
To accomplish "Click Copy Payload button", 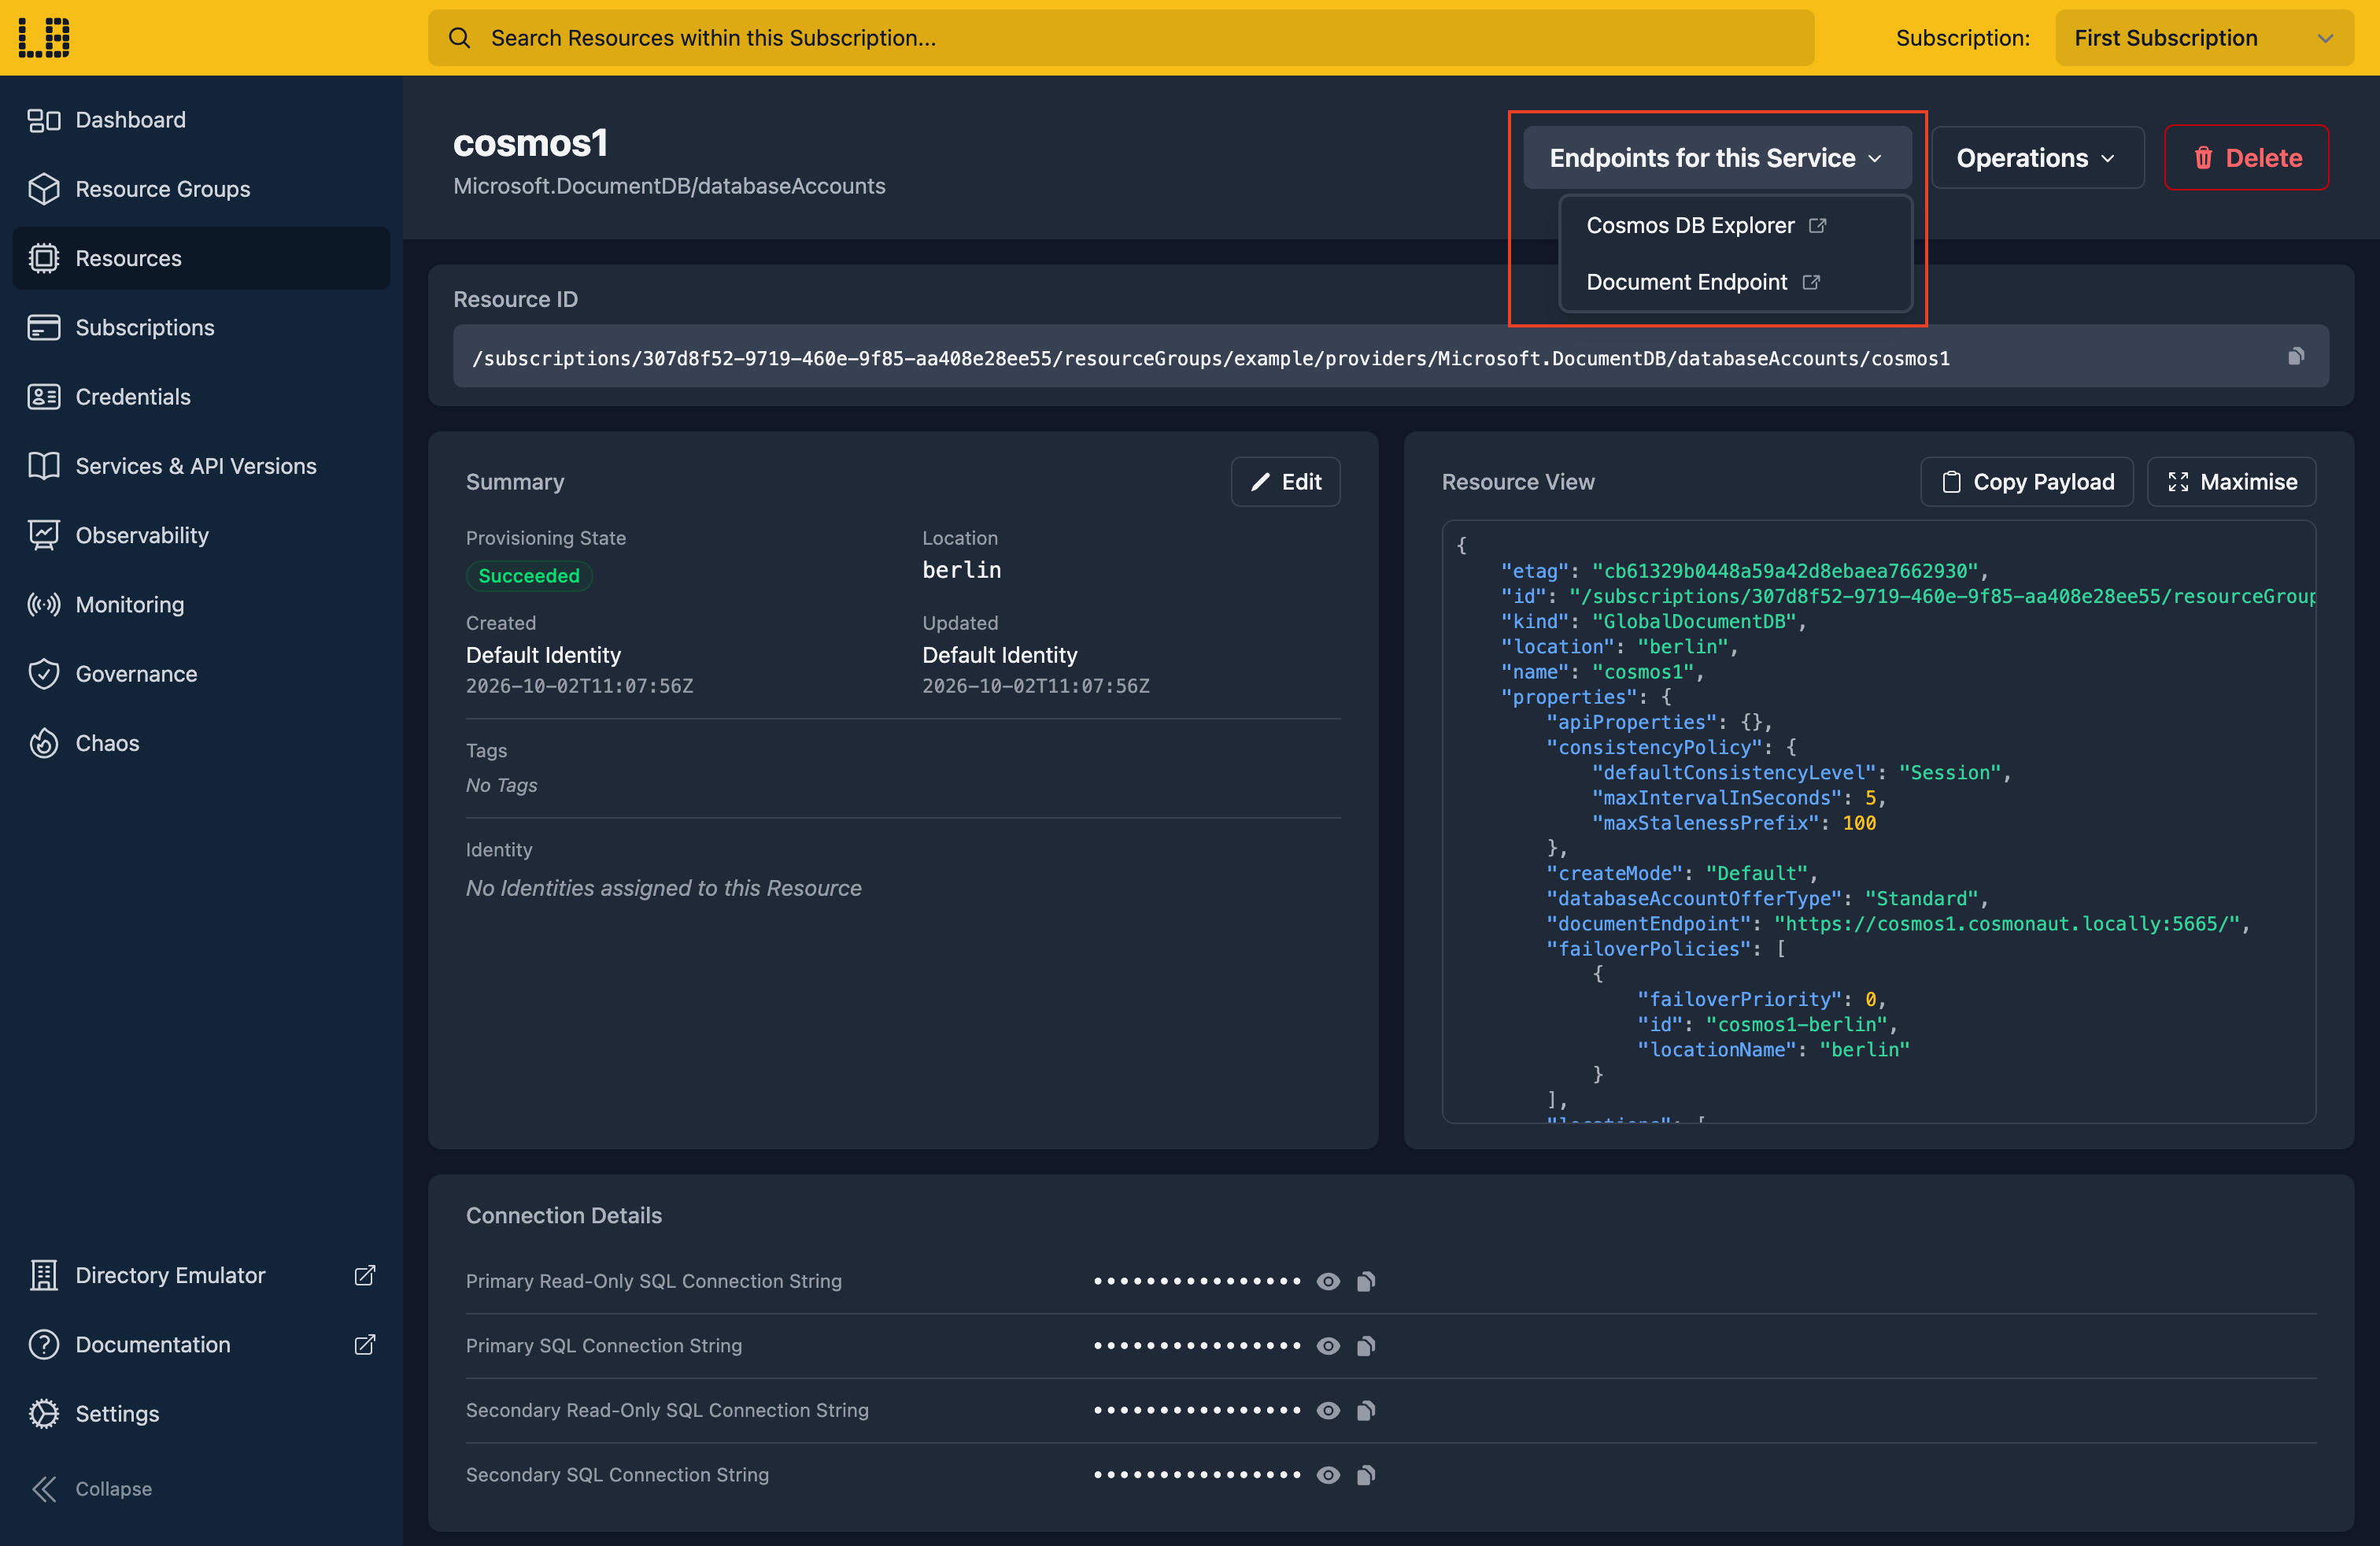I will point(2026,482).
